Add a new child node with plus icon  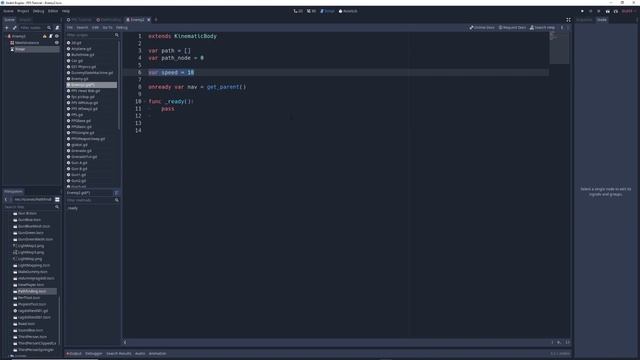(7, 28)
